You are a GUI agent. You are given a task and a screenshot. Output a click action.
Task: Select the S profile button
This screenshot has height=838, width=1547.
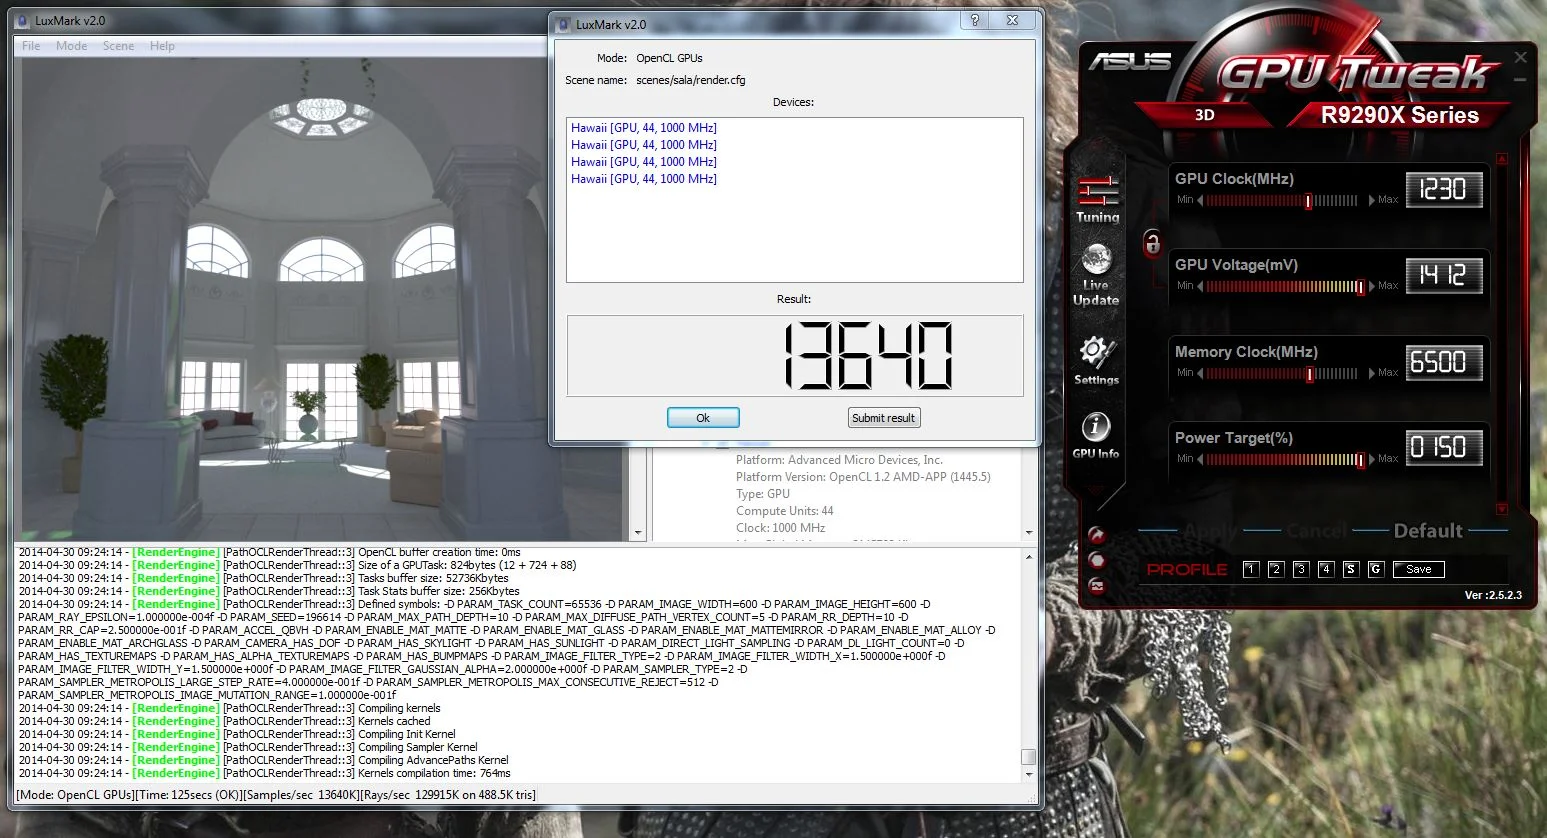pos(1350,569)
